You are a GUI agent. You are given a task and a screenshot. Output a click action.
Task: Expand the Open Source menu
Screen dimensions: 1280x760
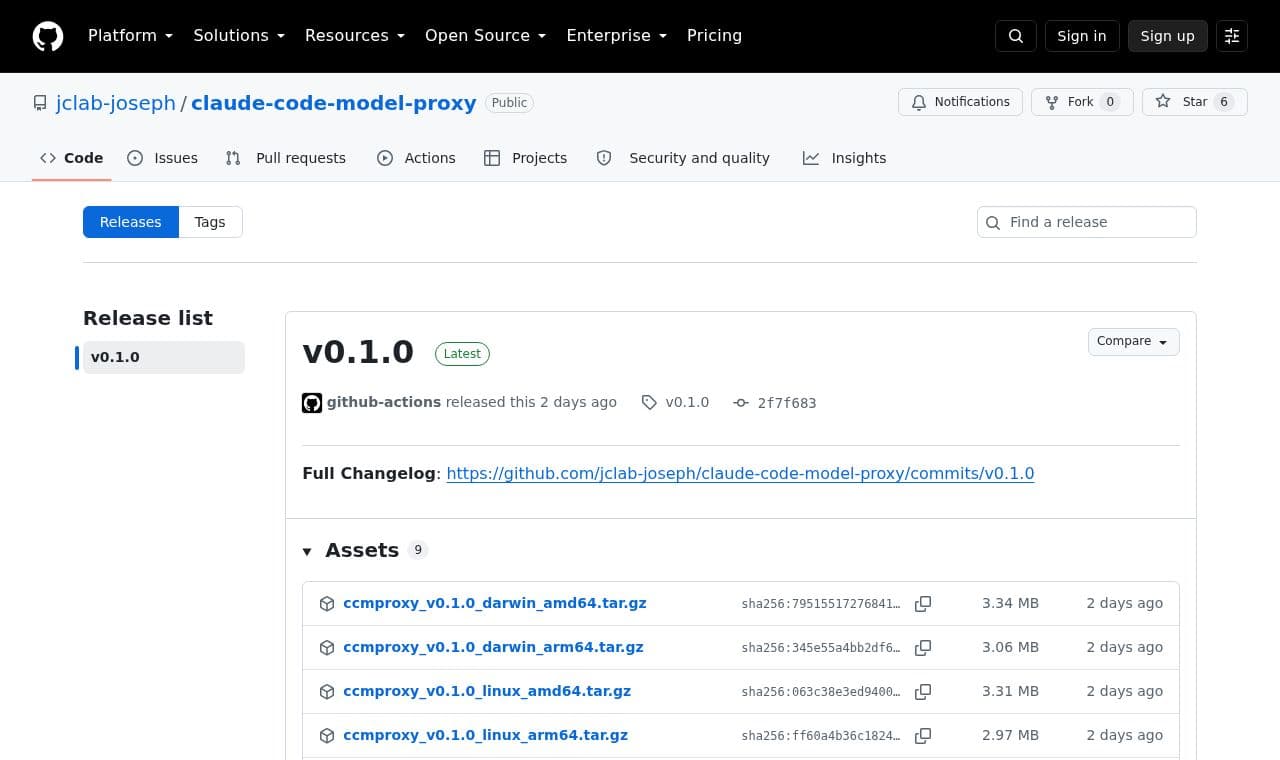click(486, 36)
